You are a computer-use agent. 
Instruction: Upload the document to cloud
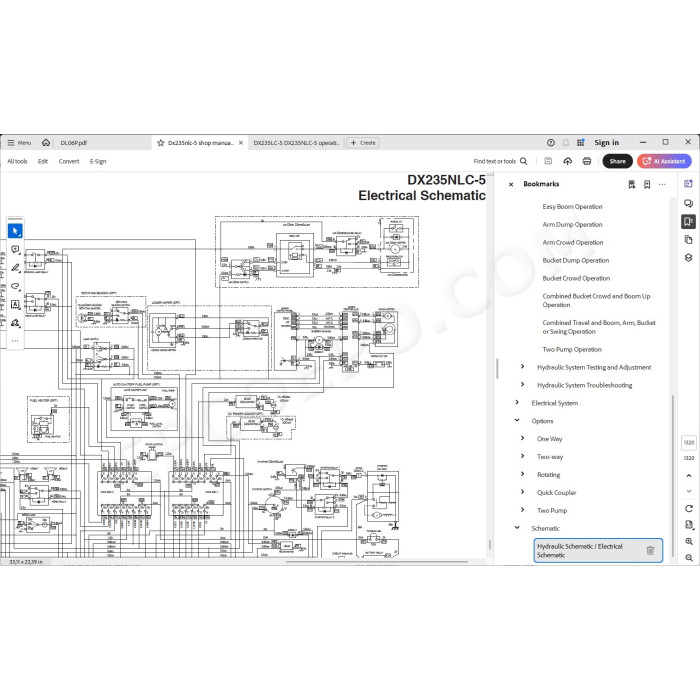(x=567, y=161)
